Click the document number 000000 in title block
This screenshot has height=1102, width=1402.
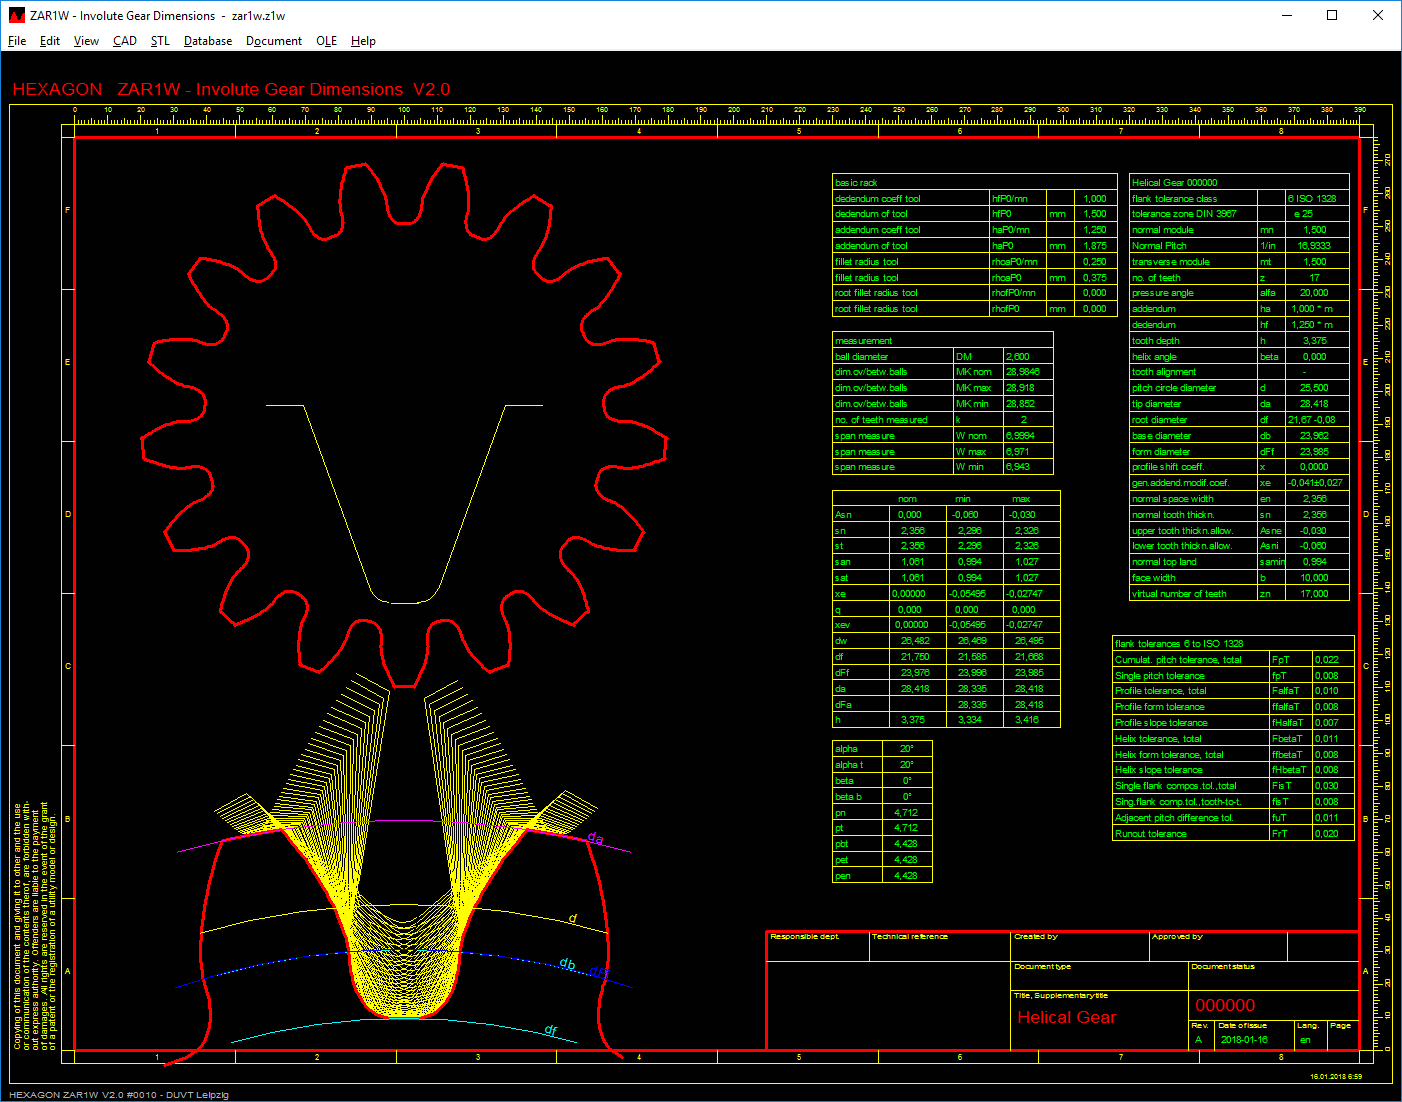[1225, 1006]
